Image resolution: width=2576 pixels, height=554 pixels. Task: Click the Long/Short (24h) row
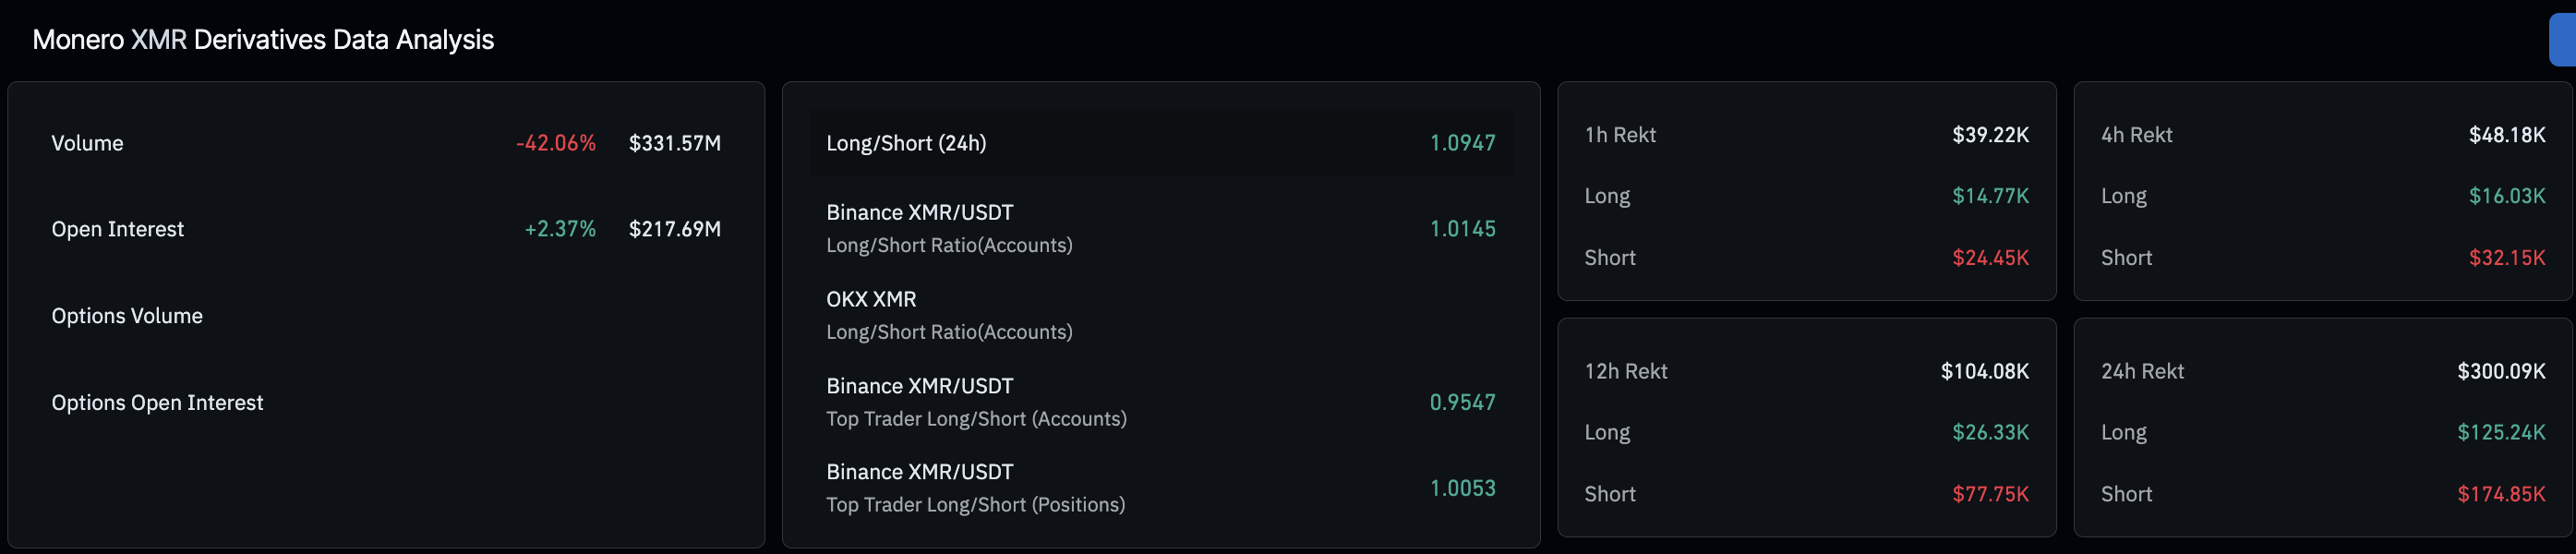tap(1160, 143)
